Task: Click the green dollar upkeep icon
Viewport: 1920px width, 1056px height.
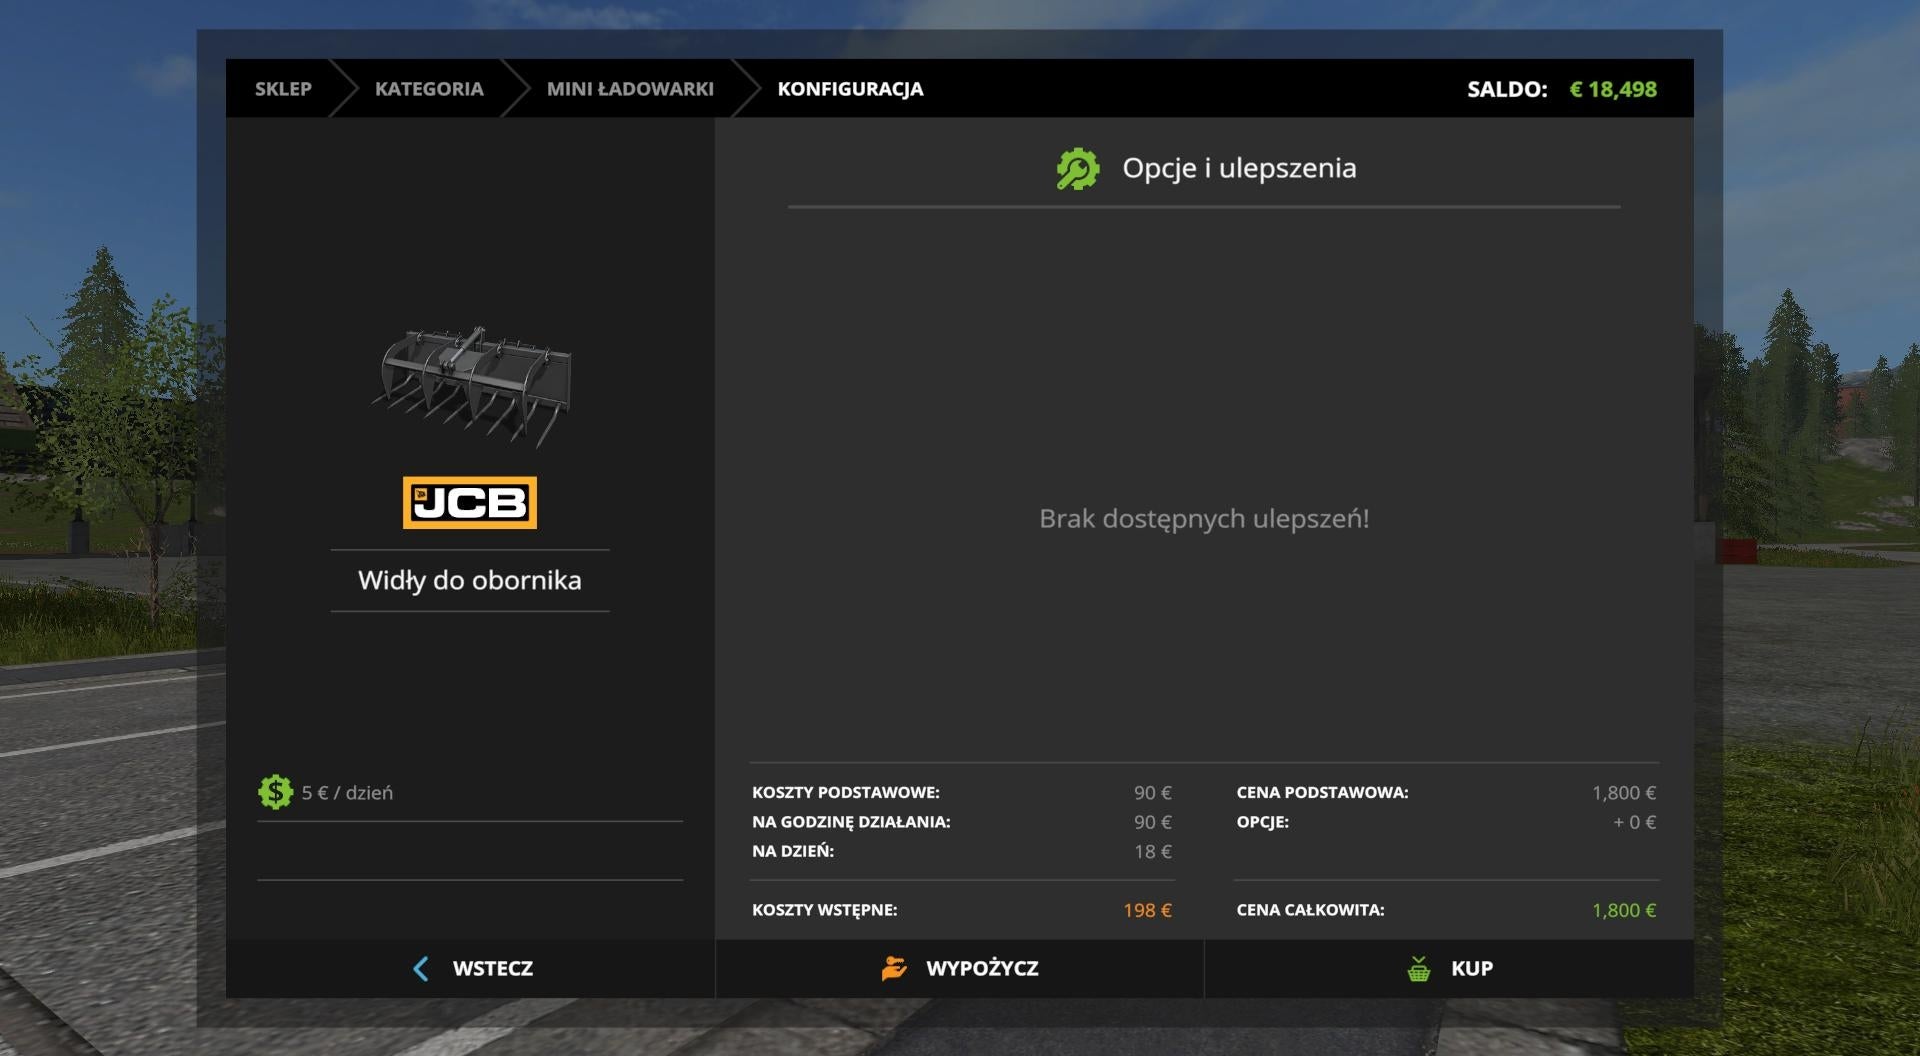Action: point(275,792)
